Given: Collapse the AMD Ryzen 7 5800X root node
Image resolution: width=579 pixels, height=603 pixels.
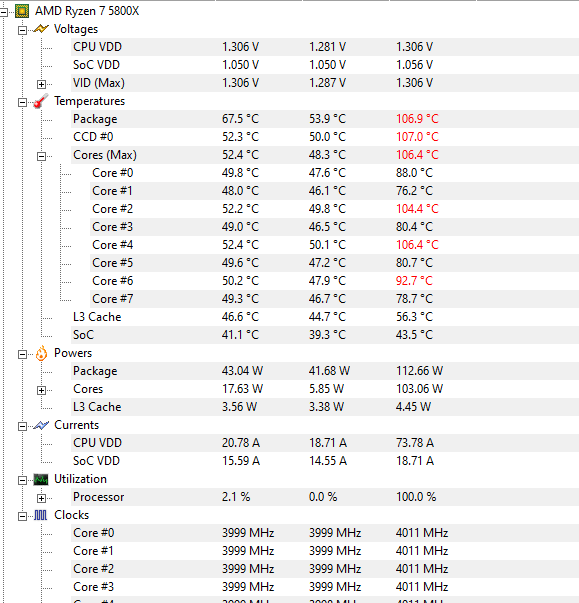Looking at the screenshot, I should pos(3,12).
